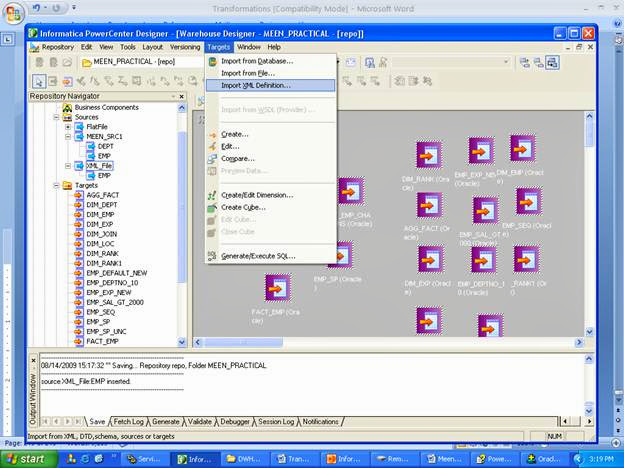Choose Create... in the Targets menu
The image size is (624, 468).
tap(271, 135)
